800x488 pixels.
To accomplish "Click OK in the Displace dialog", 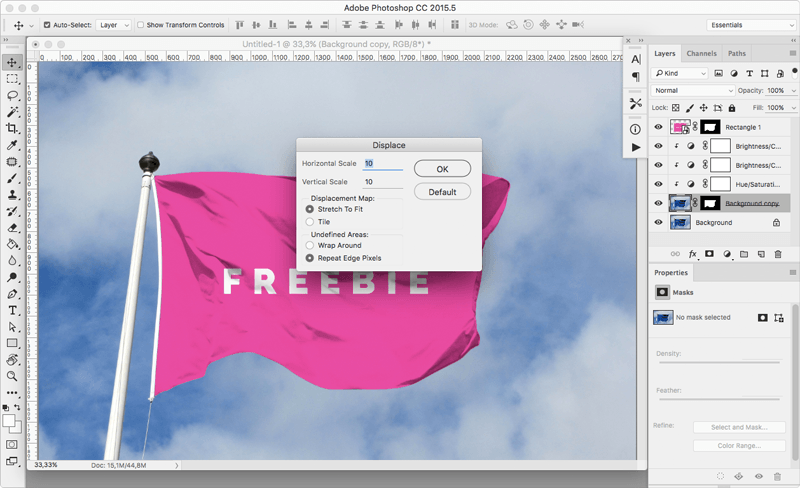I will point(442,169).
